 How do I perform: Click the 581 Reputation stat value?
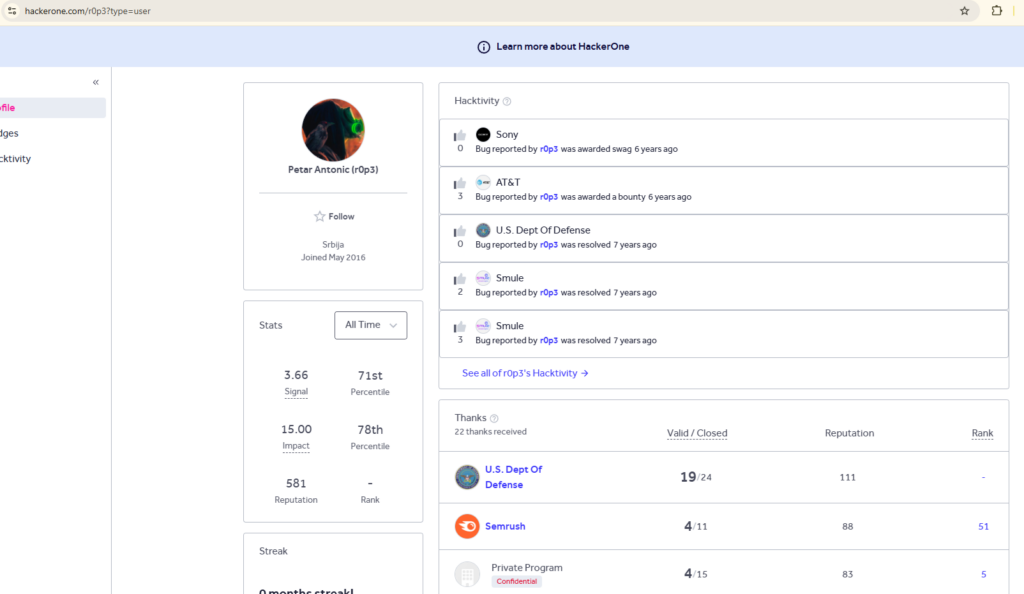[x=296, y=484]
